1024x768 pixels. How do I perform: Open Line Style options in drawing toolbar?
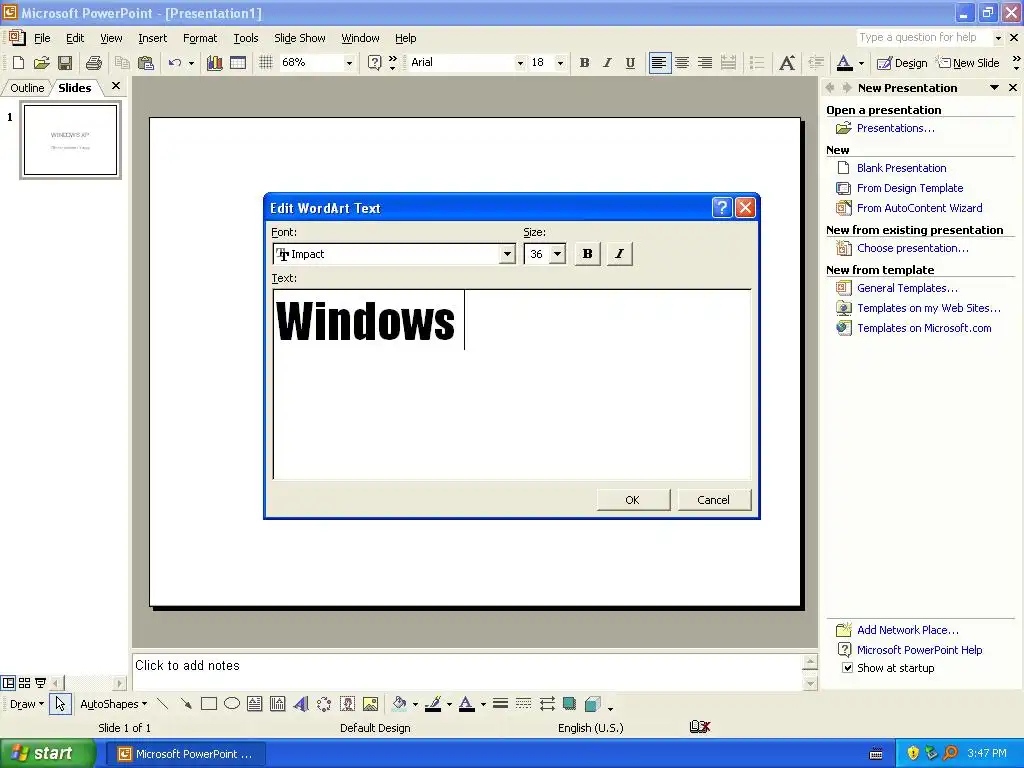click(x=500, y=704)
